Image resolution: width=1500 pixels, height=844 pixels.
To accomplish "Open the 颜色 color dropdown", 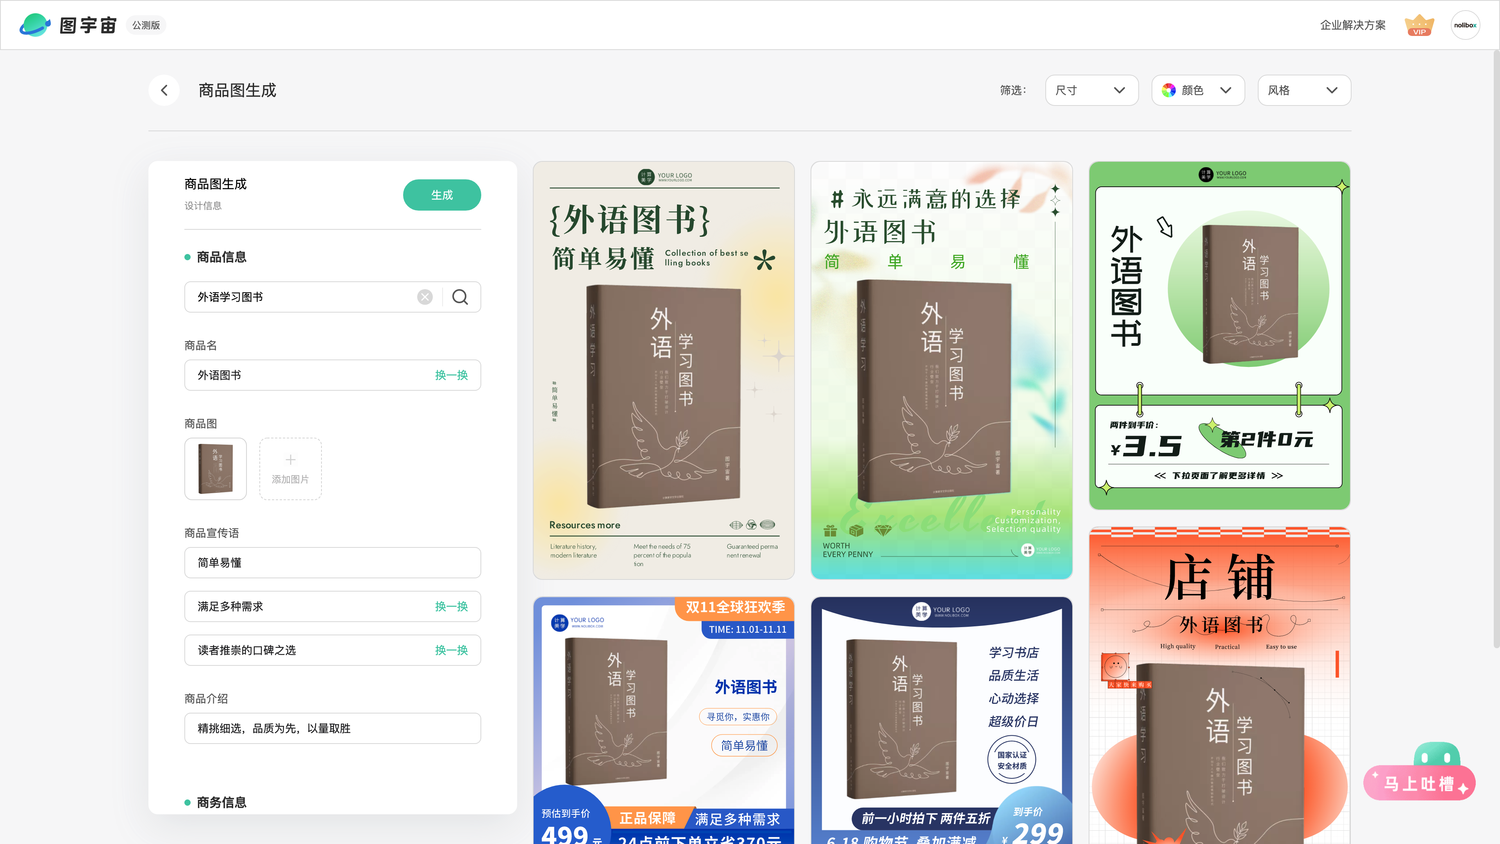I will coord(1198,90).
